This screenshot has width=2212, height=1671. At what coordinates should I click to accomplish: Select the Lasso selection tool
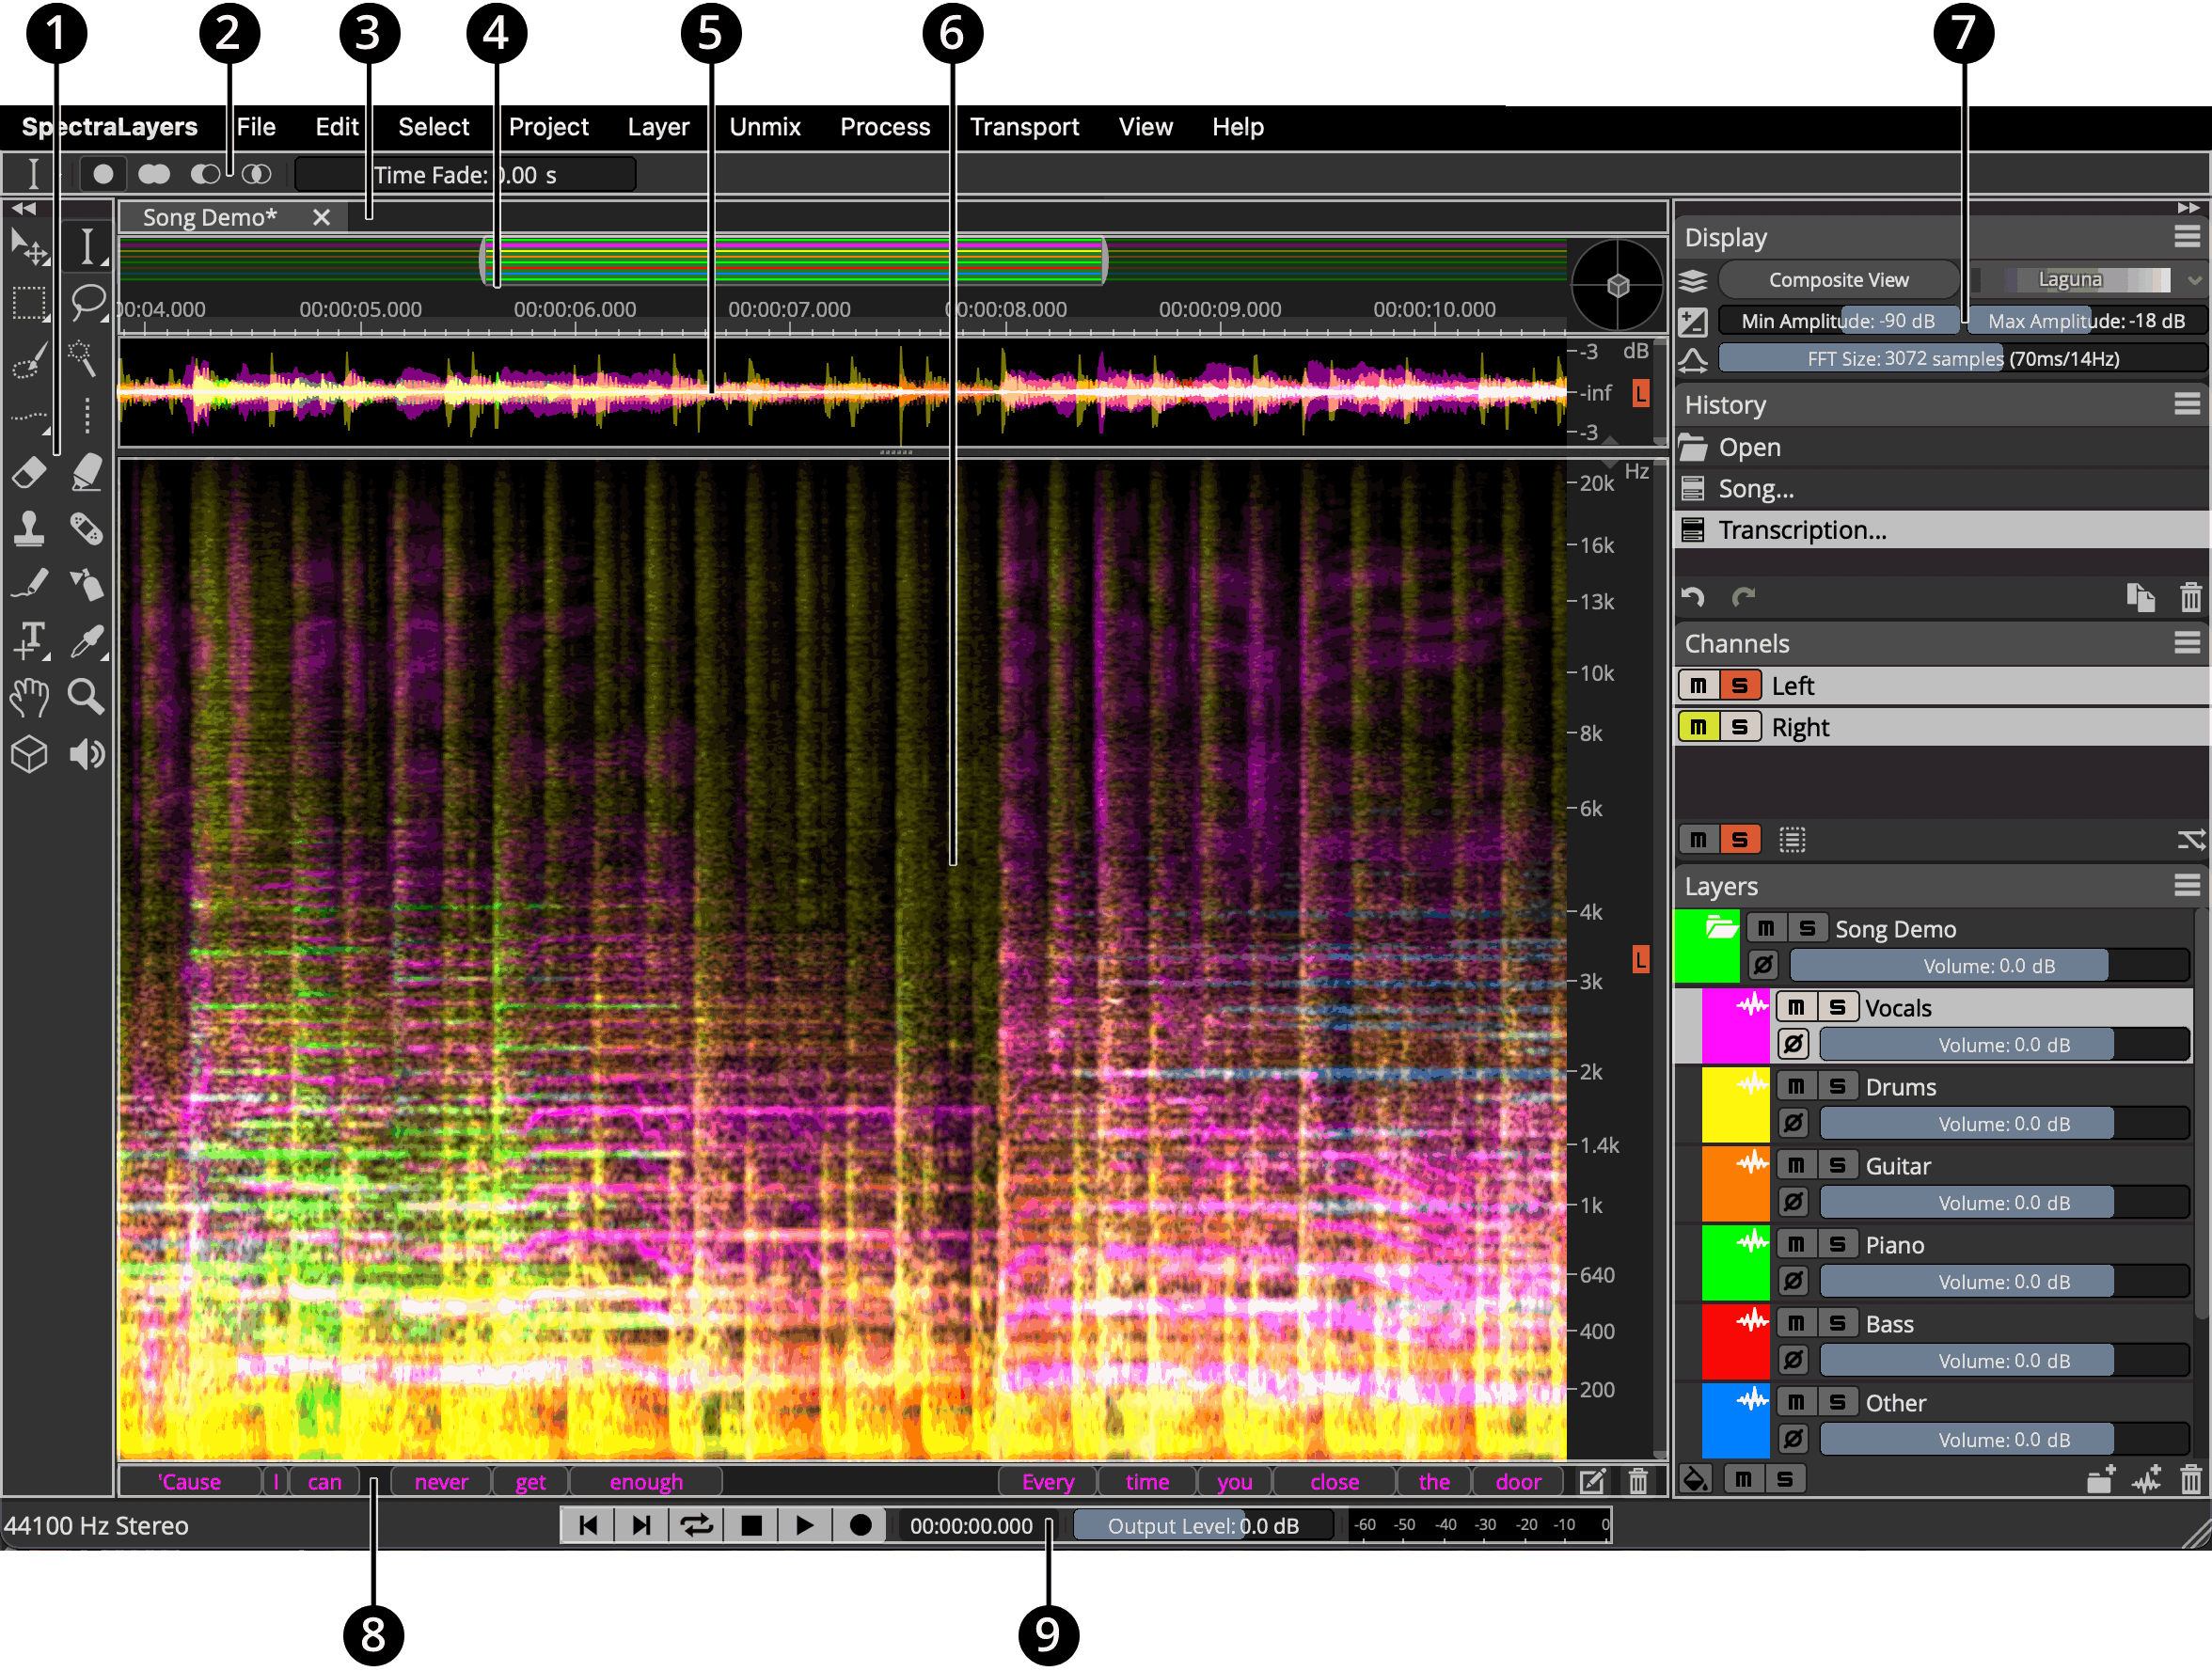(88, 301)
